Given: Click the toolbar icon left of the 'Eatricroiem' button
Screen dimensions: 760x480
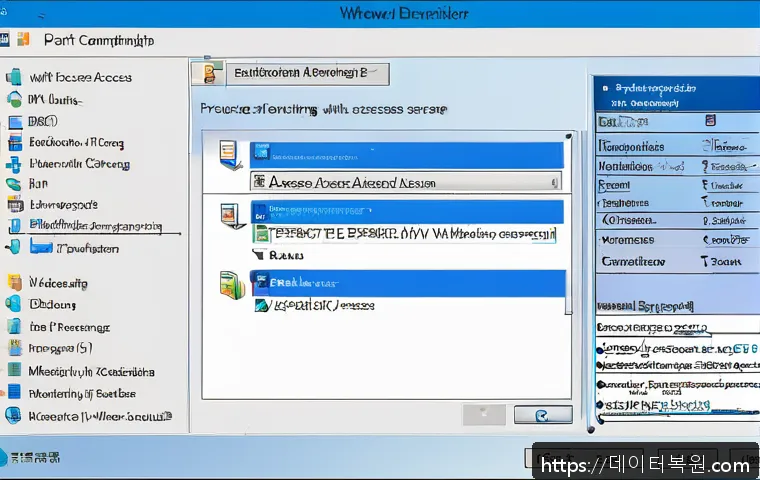Looking at the screenshot, I should click(208, 73).
